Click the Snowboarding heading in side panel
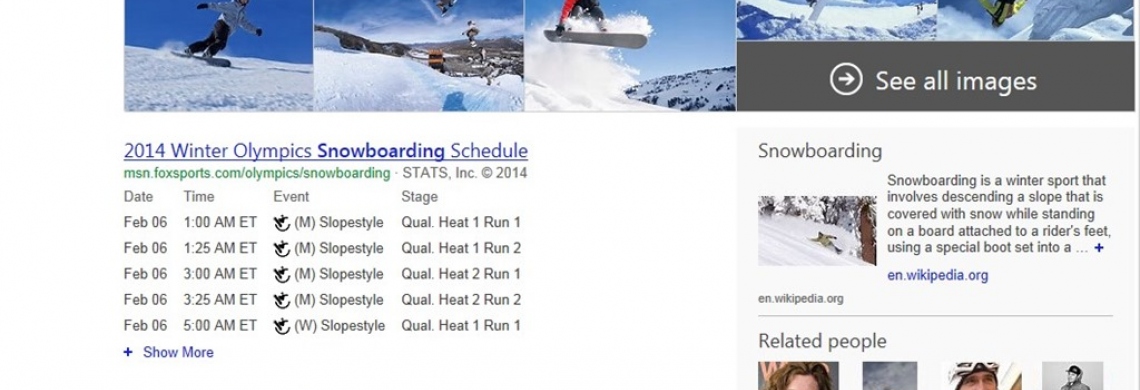This screenshot has height=390, width=1140. (x=819, y=151)
